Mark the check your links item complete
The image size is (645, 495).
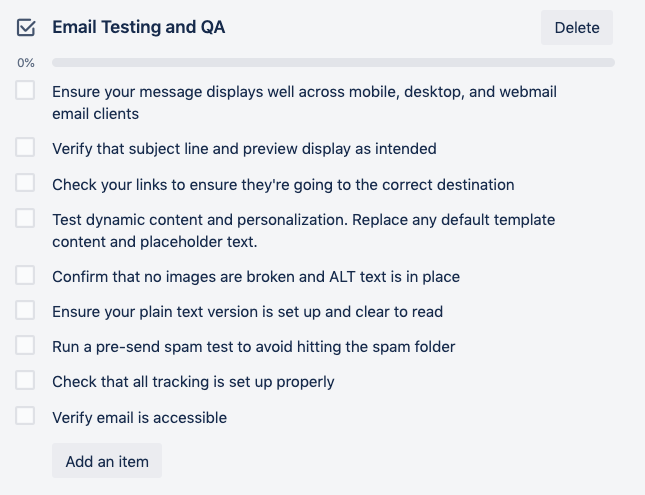click(26, 184)
